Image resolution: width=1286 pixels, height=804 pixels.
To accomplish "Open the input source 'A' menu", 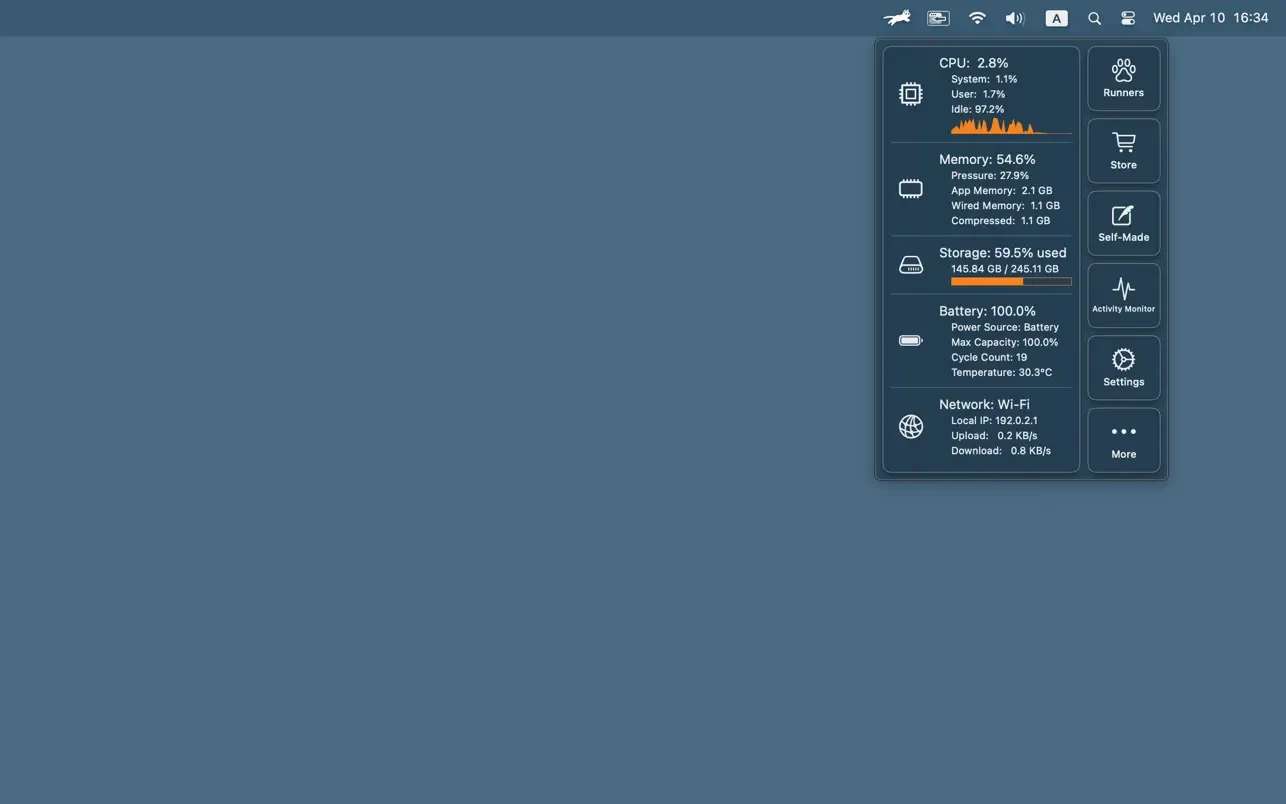I will pos(1056,18).
